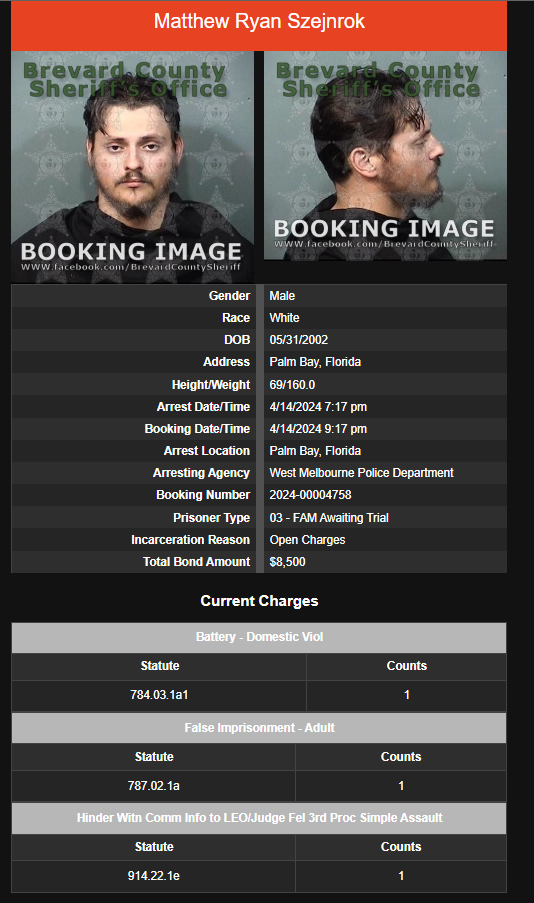
Task: Select booking number '2024-00004758'
Action: (x=310, y=495)
